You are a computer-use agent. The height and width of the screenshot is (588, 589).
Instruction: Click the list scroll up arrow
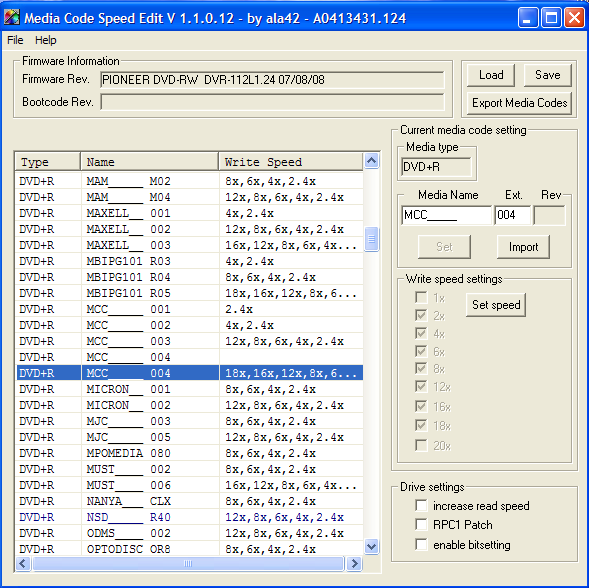[372, 161]
